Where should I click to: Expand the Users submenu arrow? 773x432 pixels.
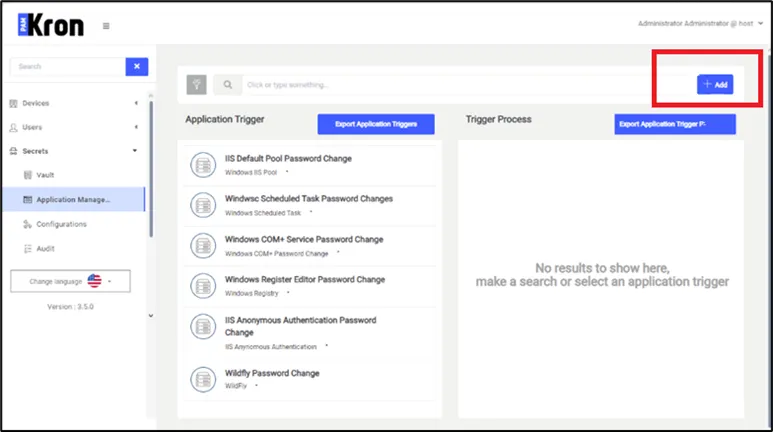(136, 127)
